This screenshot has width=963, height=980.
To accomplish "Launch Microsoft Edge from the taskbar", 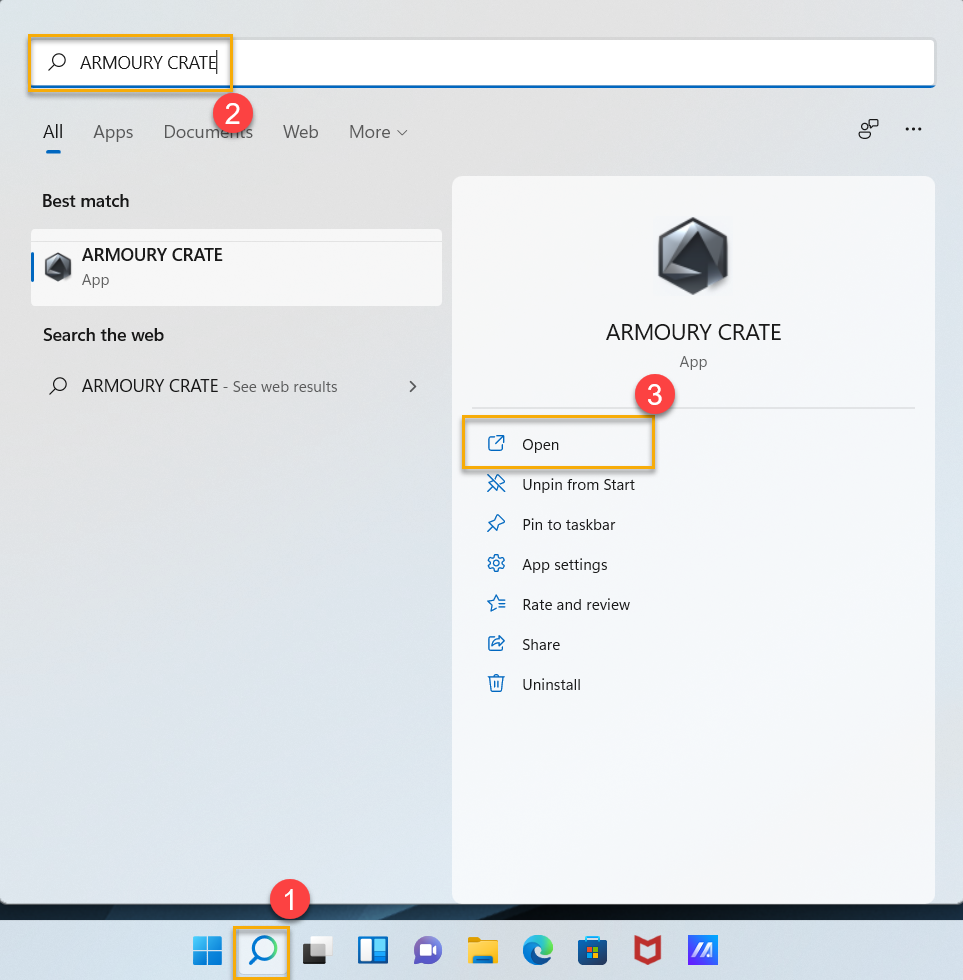I will (537, 950).
